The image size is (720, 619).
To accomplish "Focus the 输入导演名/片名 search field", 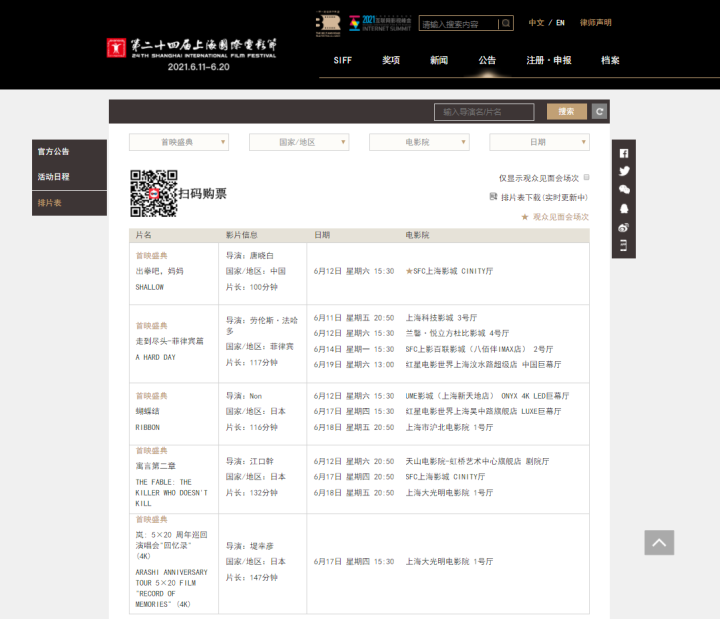I will 484,112.
